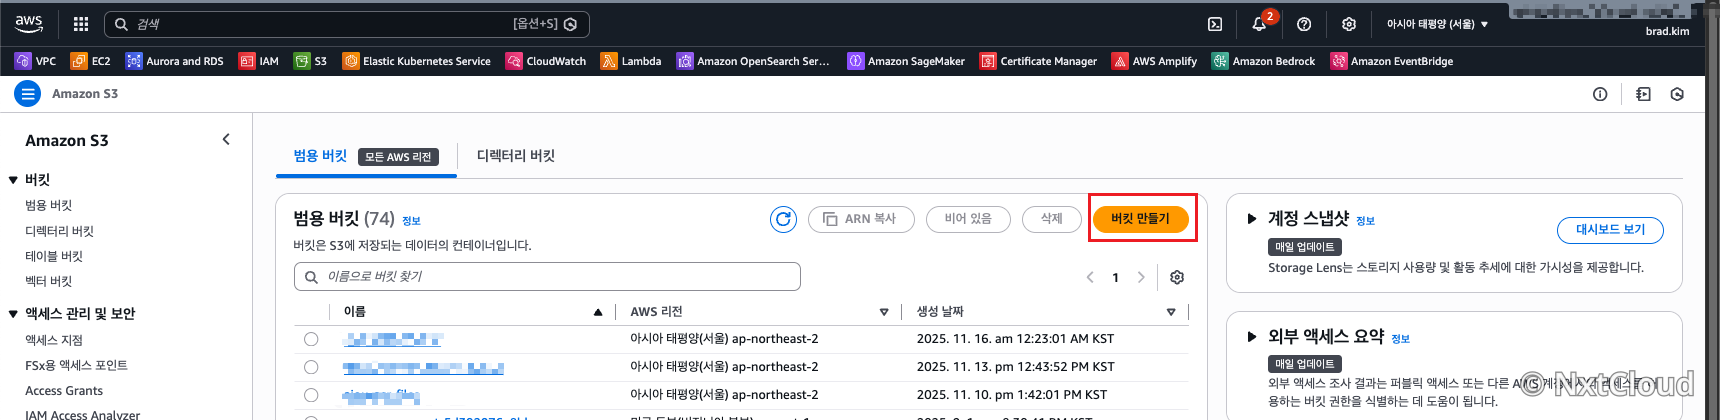1720x420 pixels.
Task: Open Amazon Bedrock shortcut
Action: [x=1263, y=61]
